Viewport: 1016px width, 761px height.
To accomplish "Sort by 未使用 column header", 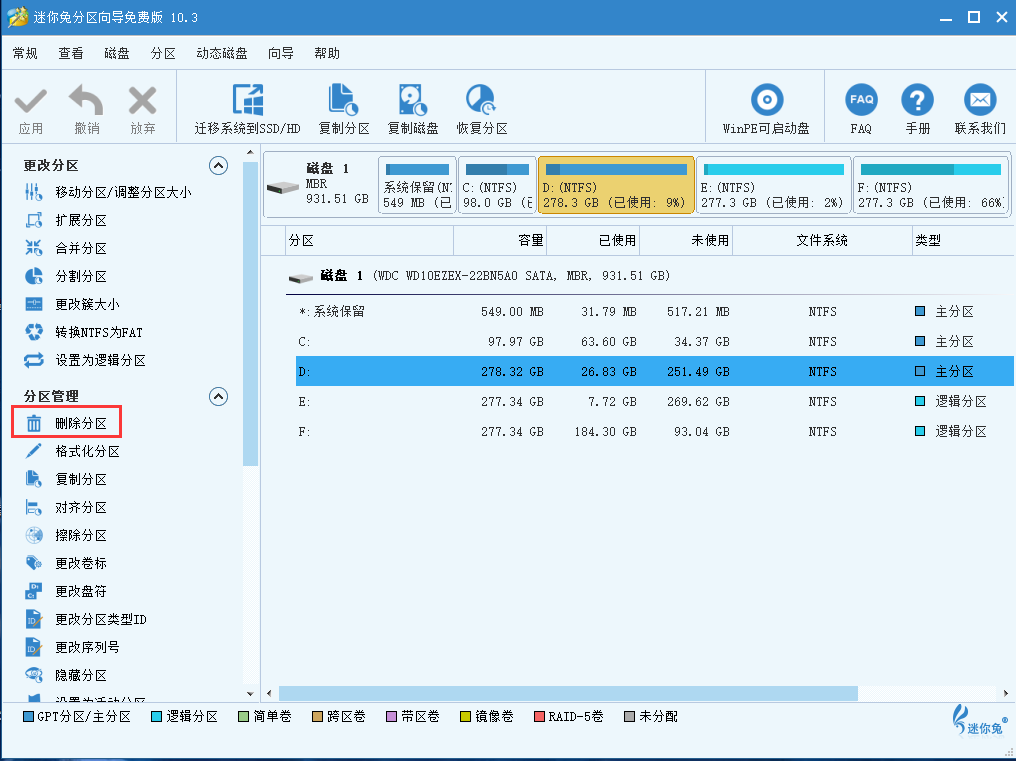I will point(686,240).
